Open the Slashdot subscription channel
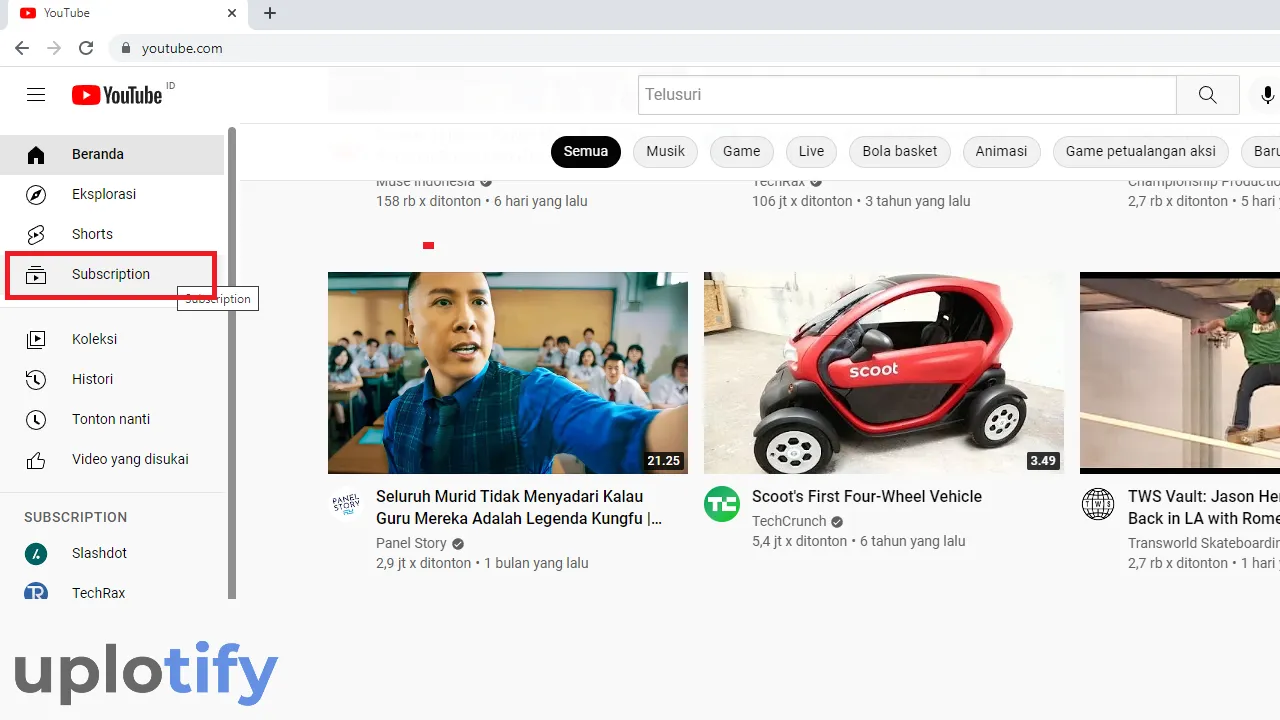Image resolution: width=1280 pixels, height=720 pixels. click(x=112, y=553)
